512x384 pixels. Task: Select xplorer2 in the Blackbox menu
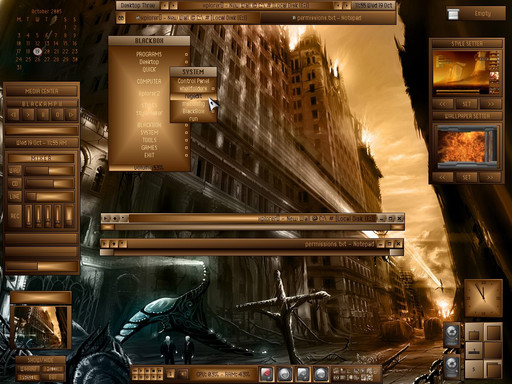pyautogui.click(x=149, y=94)
